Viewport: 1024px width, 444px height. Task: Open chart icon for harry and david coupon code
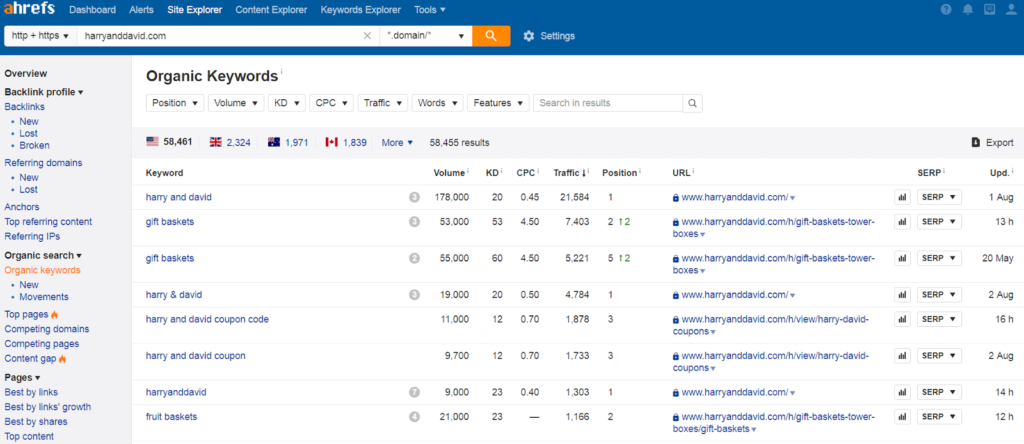tap(903, 319)
